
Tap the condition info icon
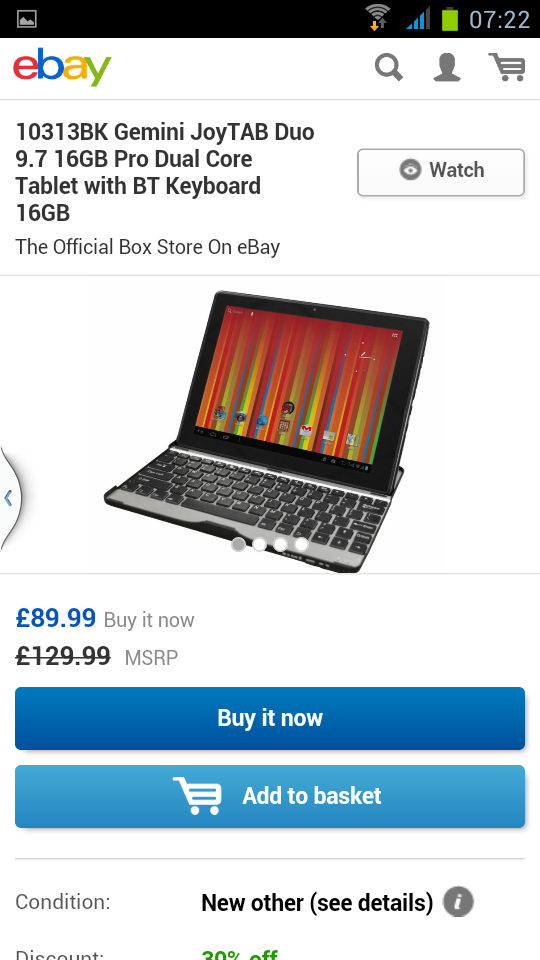click(x=458, y=902)
